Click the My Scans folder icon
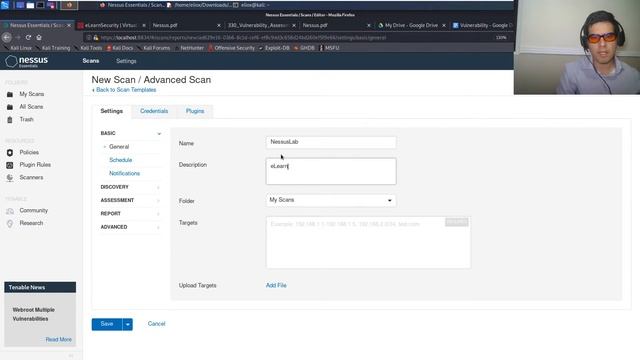This screenshot has width=640, height=360. point(10,94)
